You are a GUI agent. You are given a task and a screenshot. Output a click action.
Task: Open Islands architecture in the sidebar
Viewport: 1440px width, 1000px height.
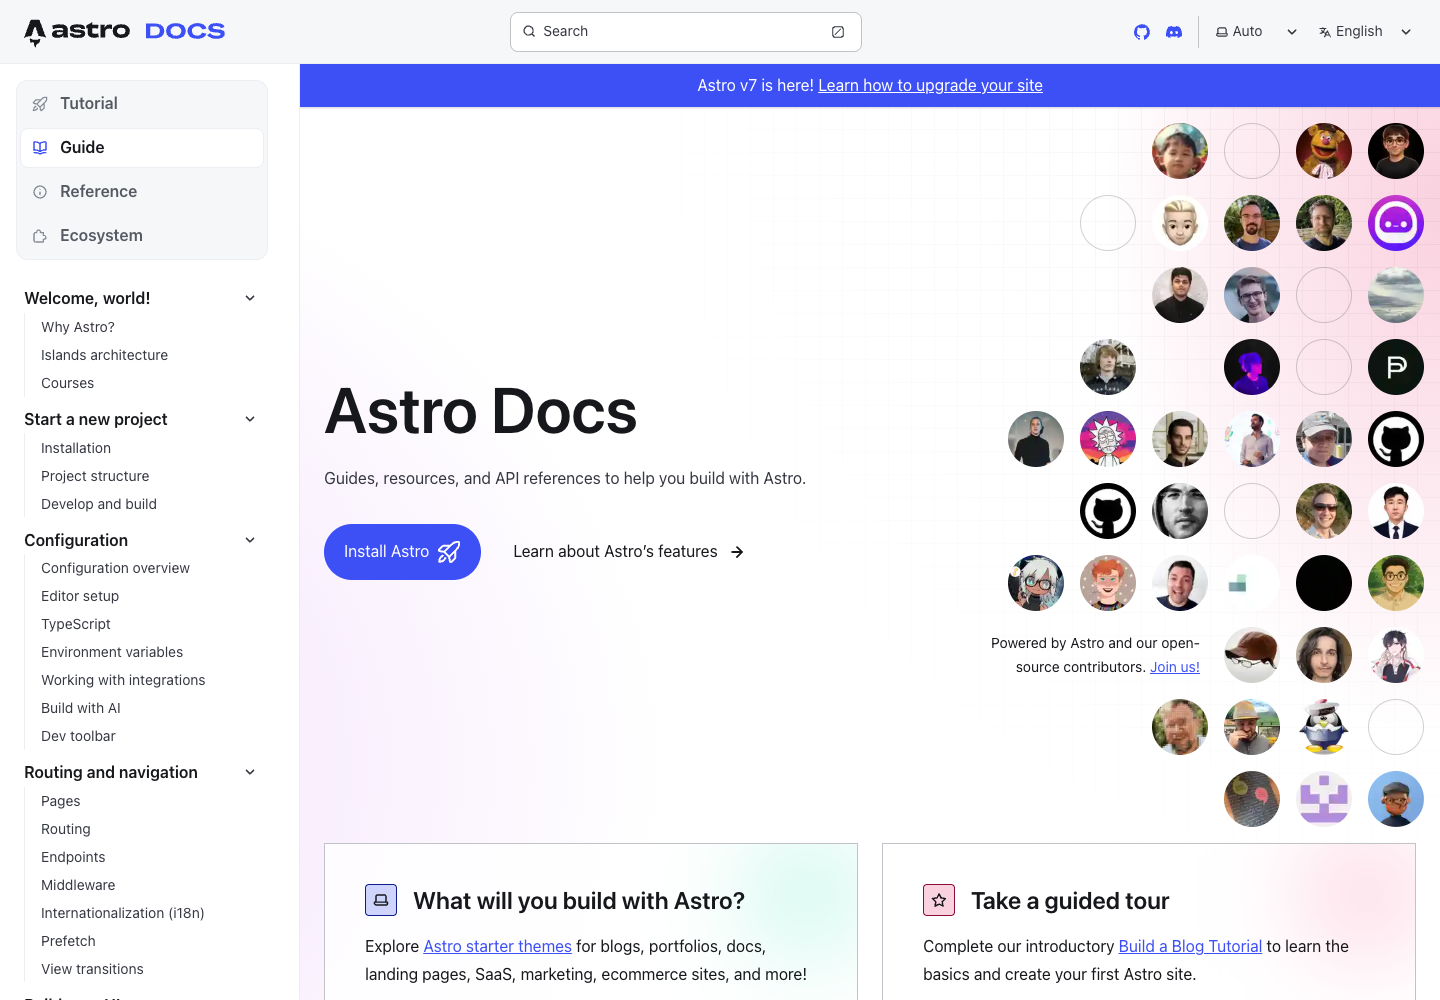click(x=104, y=355)
